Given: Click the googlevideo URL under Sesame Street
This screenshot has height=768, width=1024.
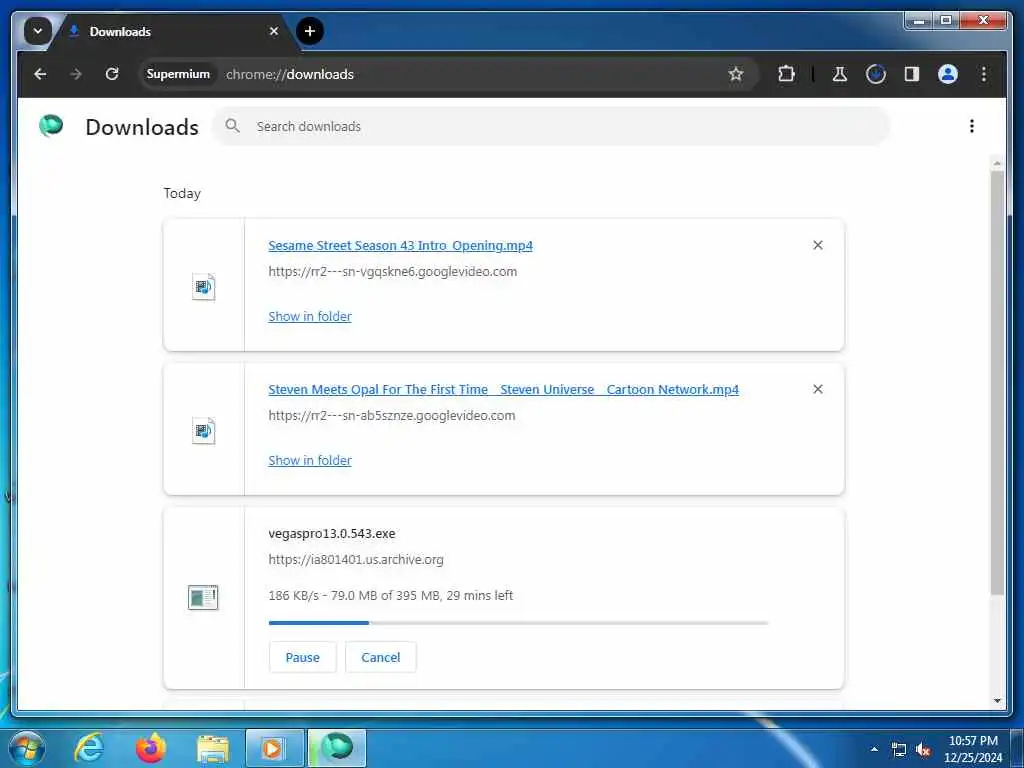Looking at the screenshot, I should 392,272.
